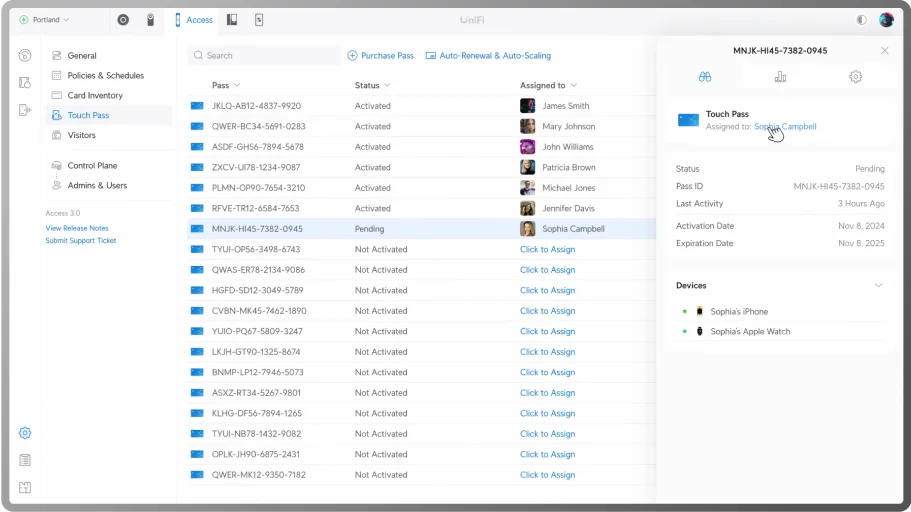Image resolution: width=911 pixels, height=512 pixels.
Task: Switch to the pass settings gear tab
Action: pos(855,77)
